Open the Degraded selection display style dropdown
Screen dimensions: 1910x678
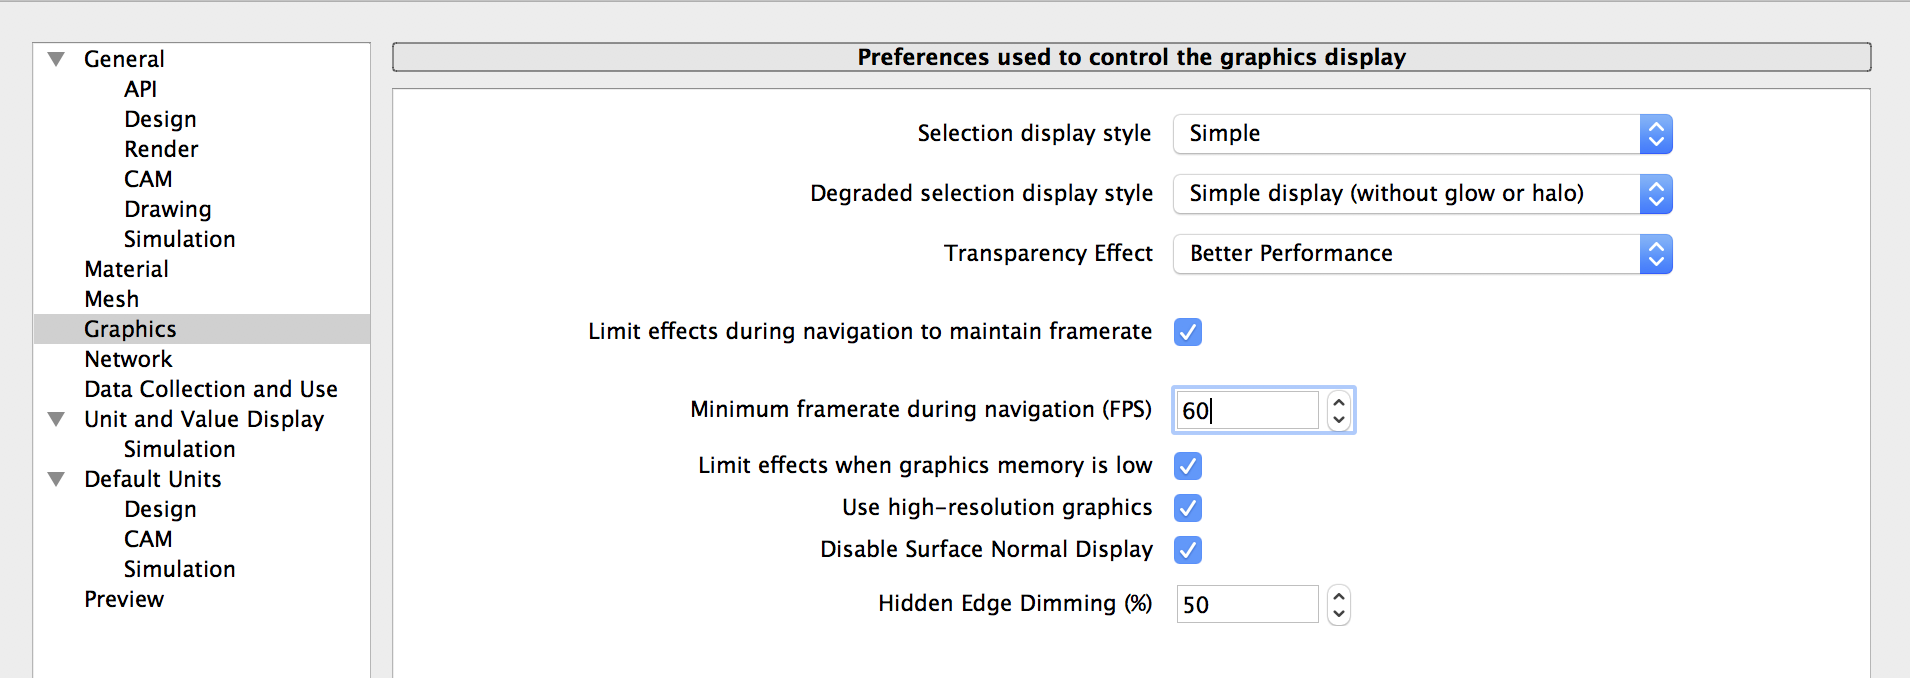tap(1655, 193)
